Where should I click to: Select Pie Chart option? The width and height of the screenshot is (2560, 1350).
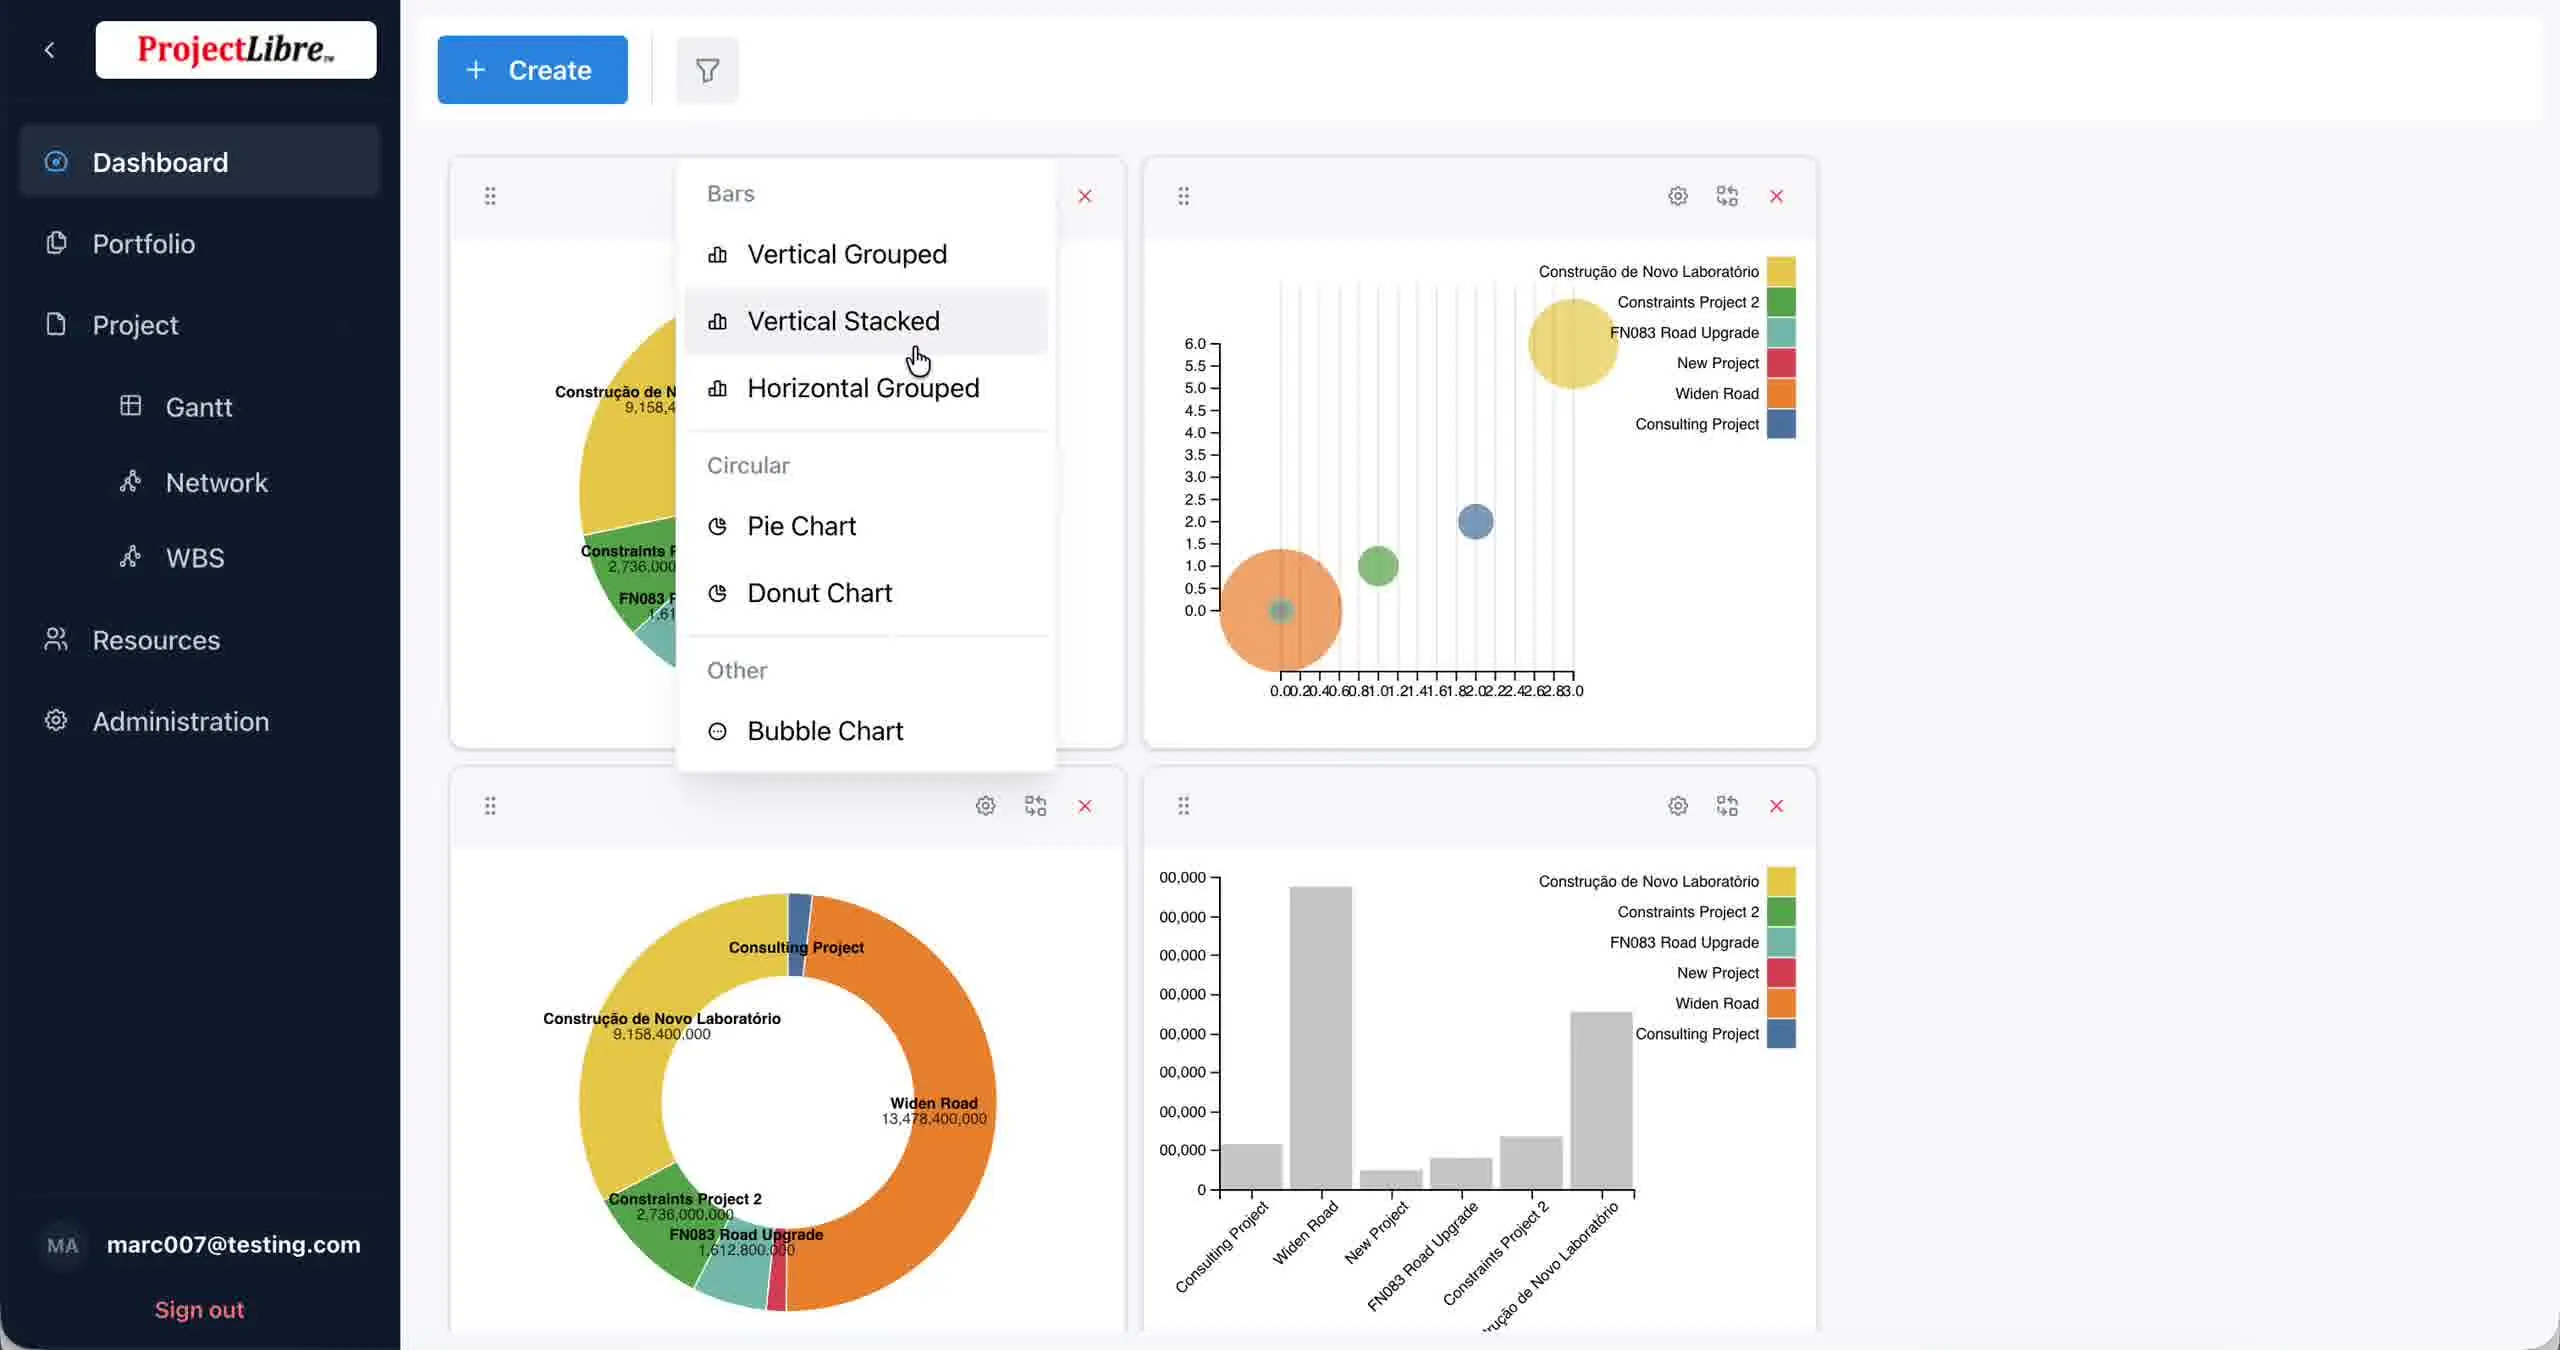pos(866,526)
